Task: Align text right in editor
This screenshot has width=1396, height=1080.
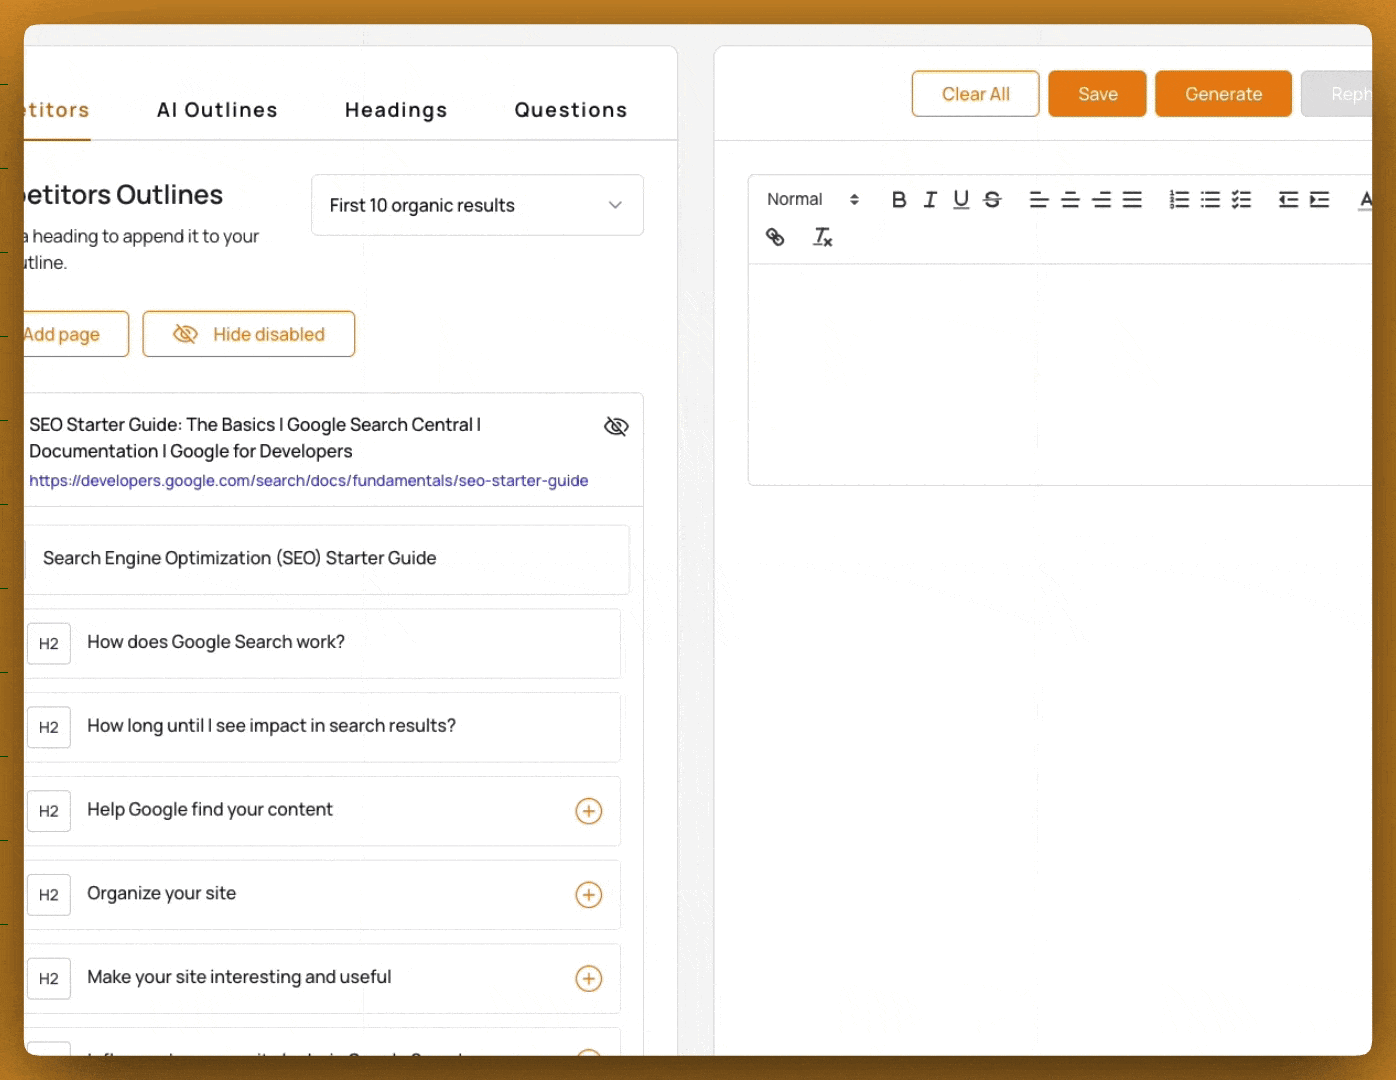Action: click(1101, 199)
